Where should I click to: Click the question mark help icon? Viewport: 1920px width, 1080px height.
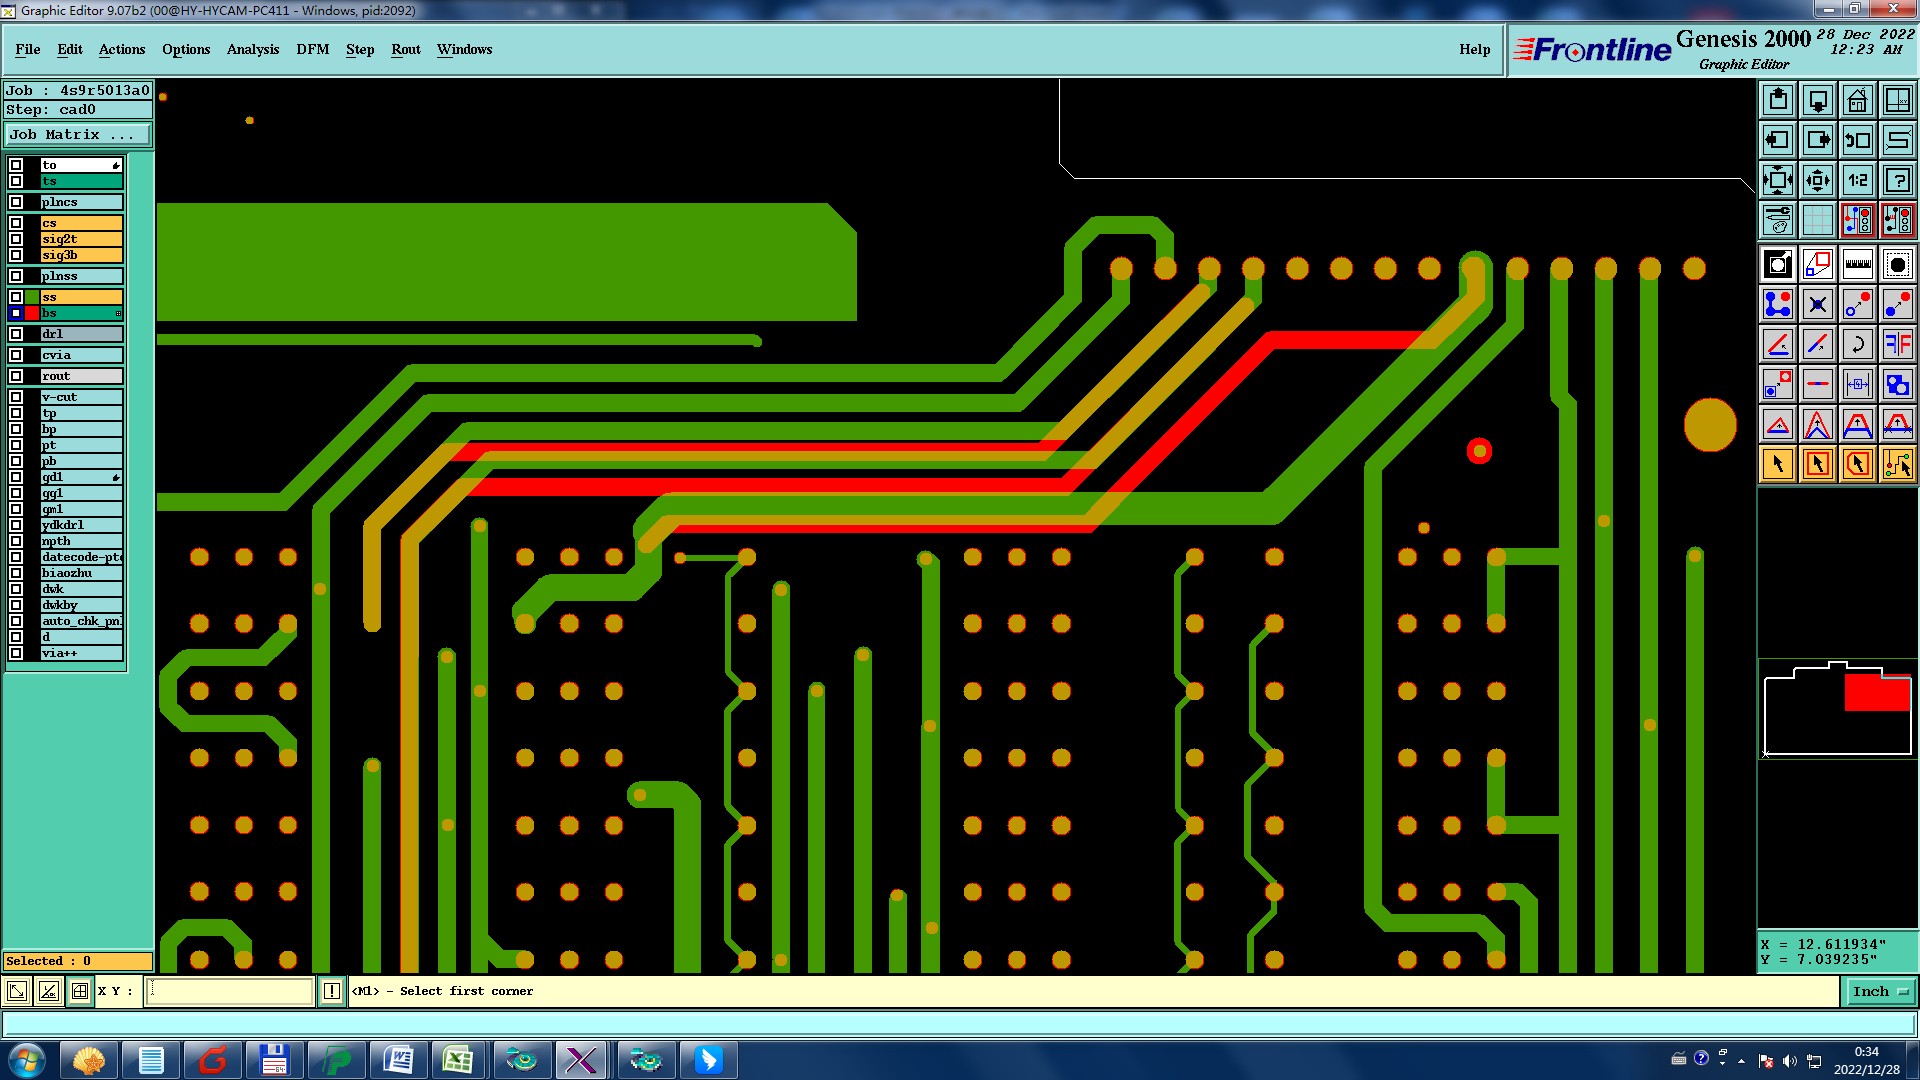pyautogui.click(x=1897, y=180)
